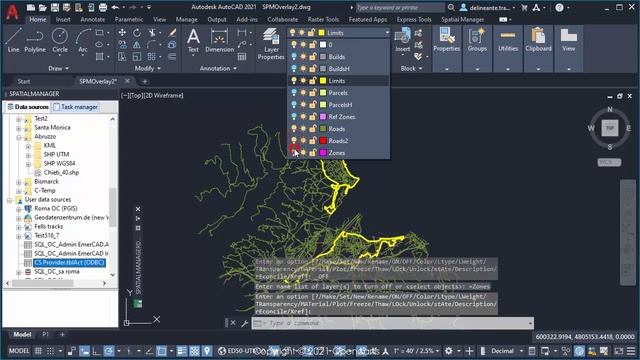Viewport: 640px width, 360px height.
Task: Select the Model layout tab
Action: coord(22,334)
